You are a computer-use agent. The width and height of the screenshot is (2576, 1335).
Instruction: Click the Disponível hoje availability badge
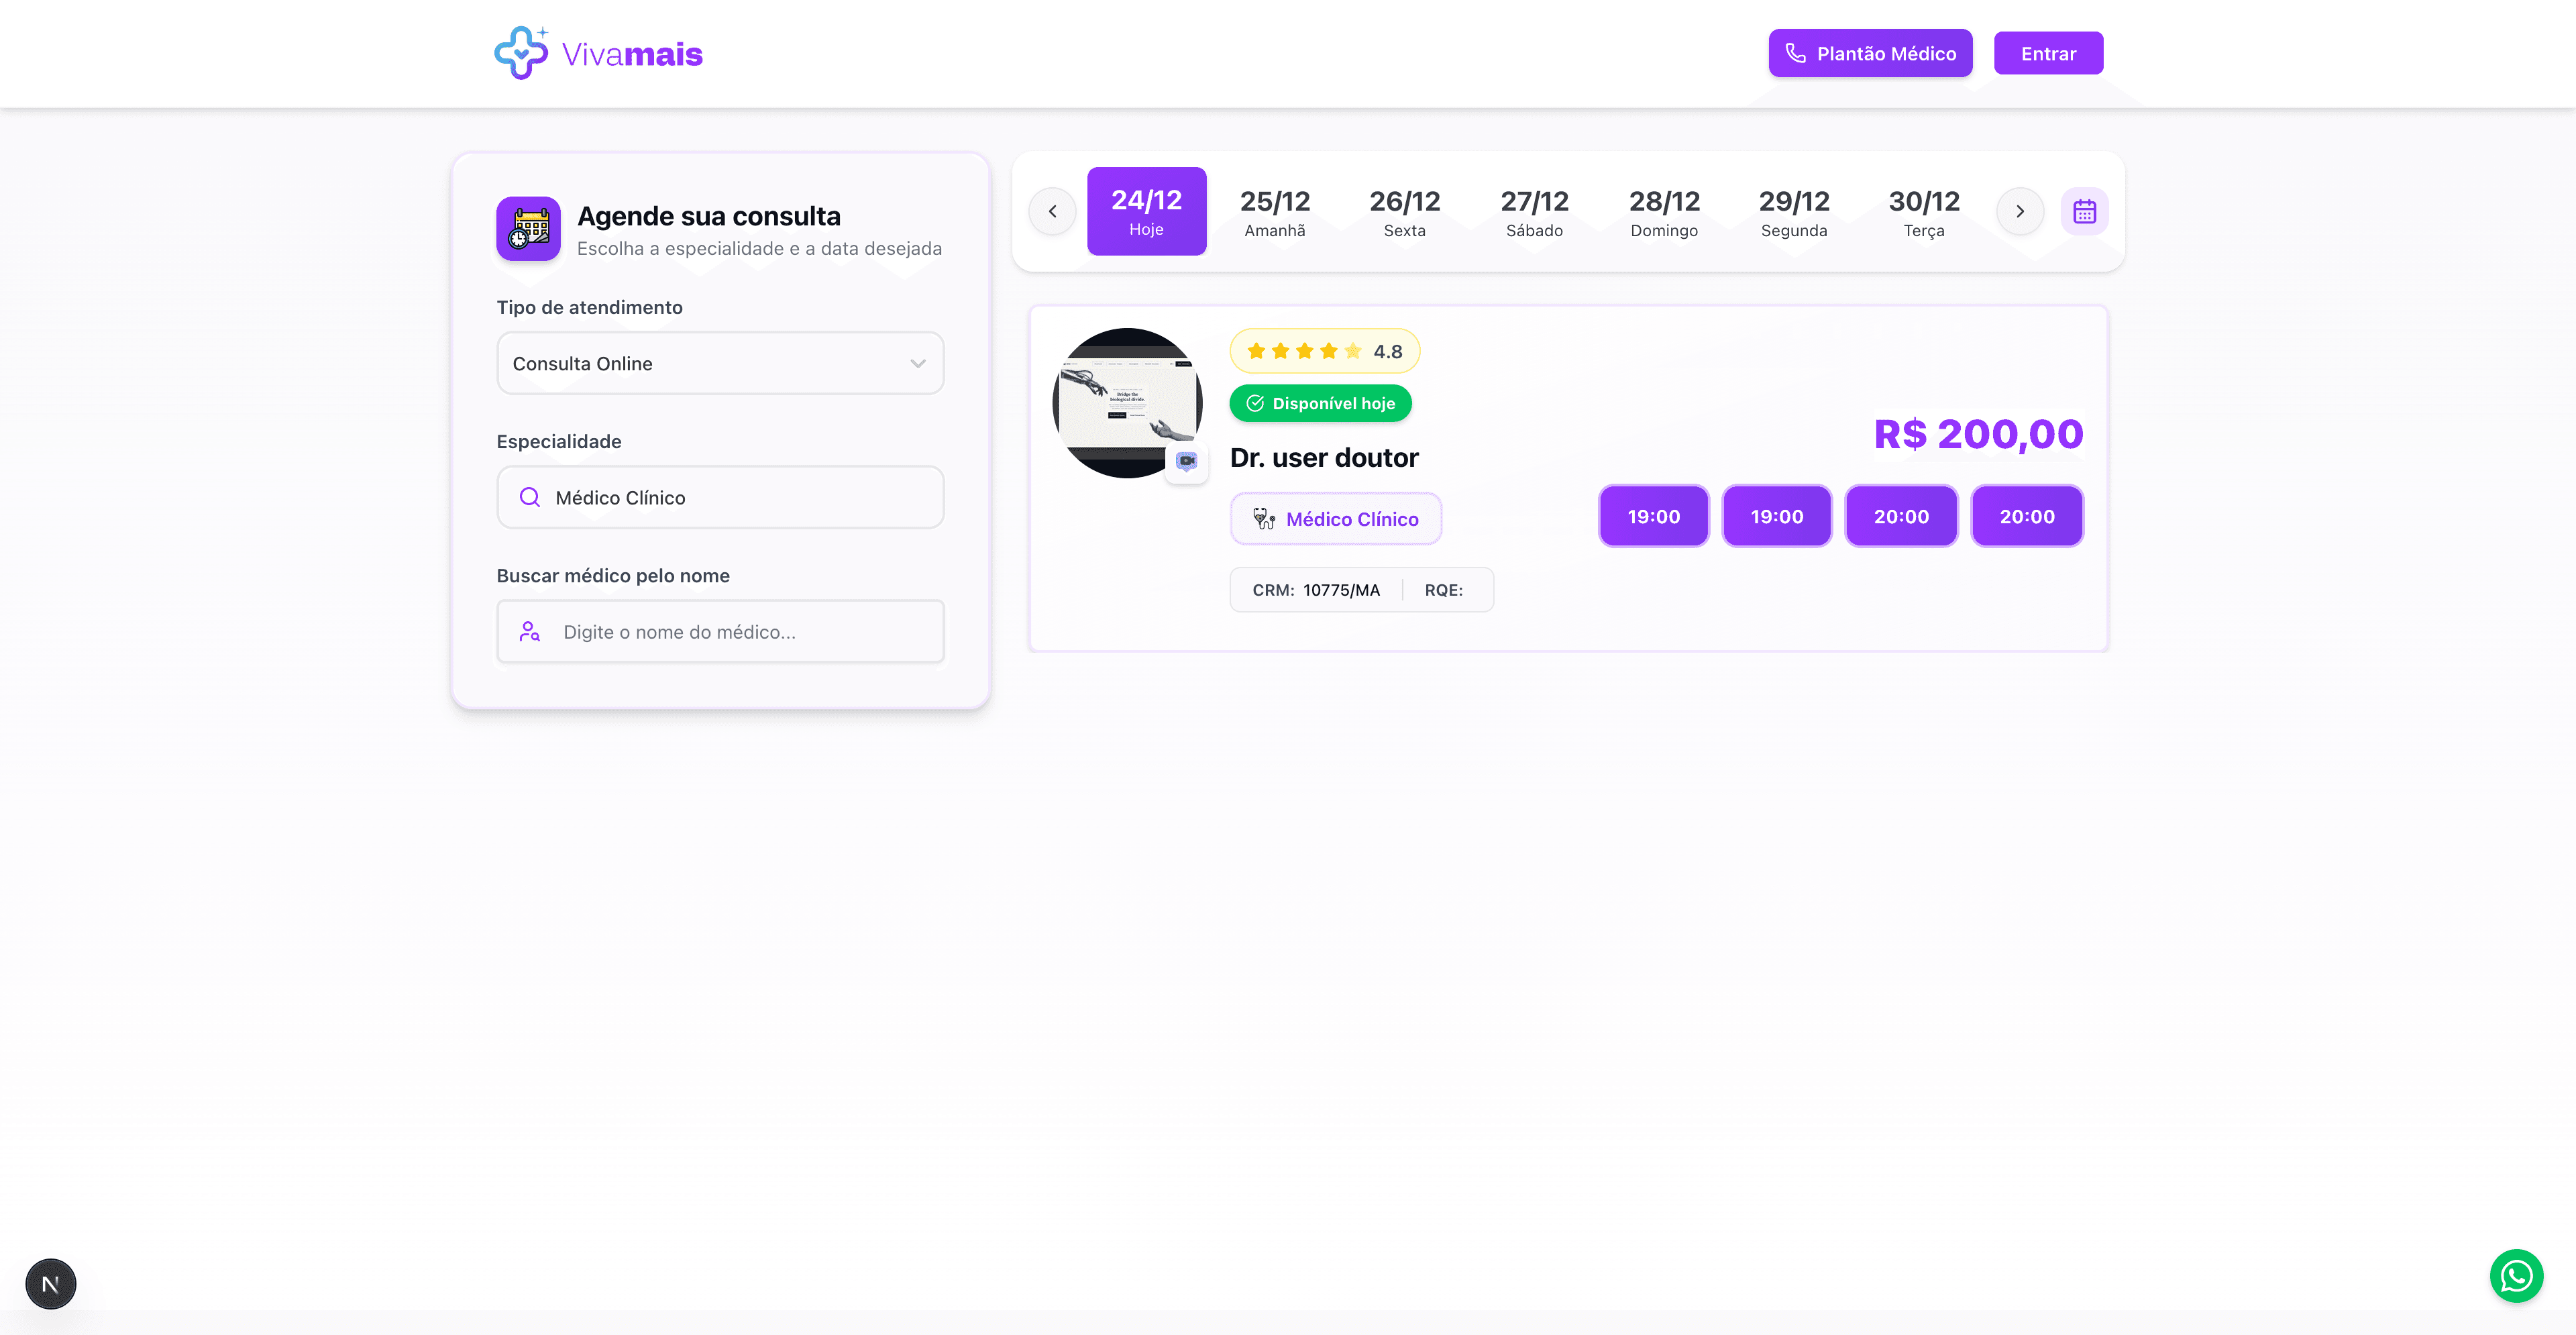click(1320, 403)
